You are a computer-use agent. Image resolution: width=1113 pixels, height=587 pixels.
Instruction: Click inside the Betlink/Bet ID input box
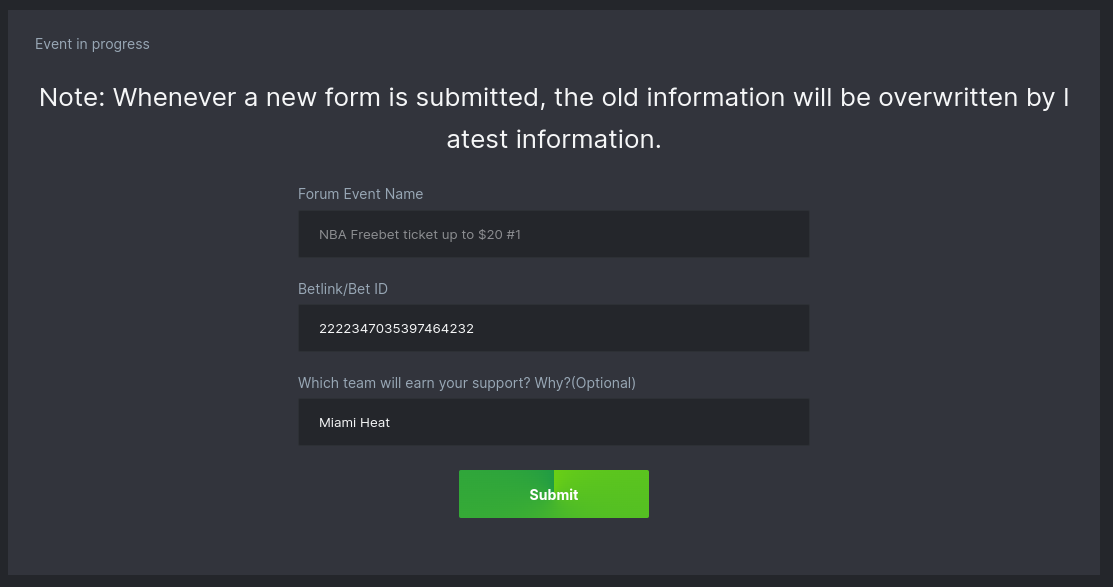pyautogui.click(x=553, y=328)
